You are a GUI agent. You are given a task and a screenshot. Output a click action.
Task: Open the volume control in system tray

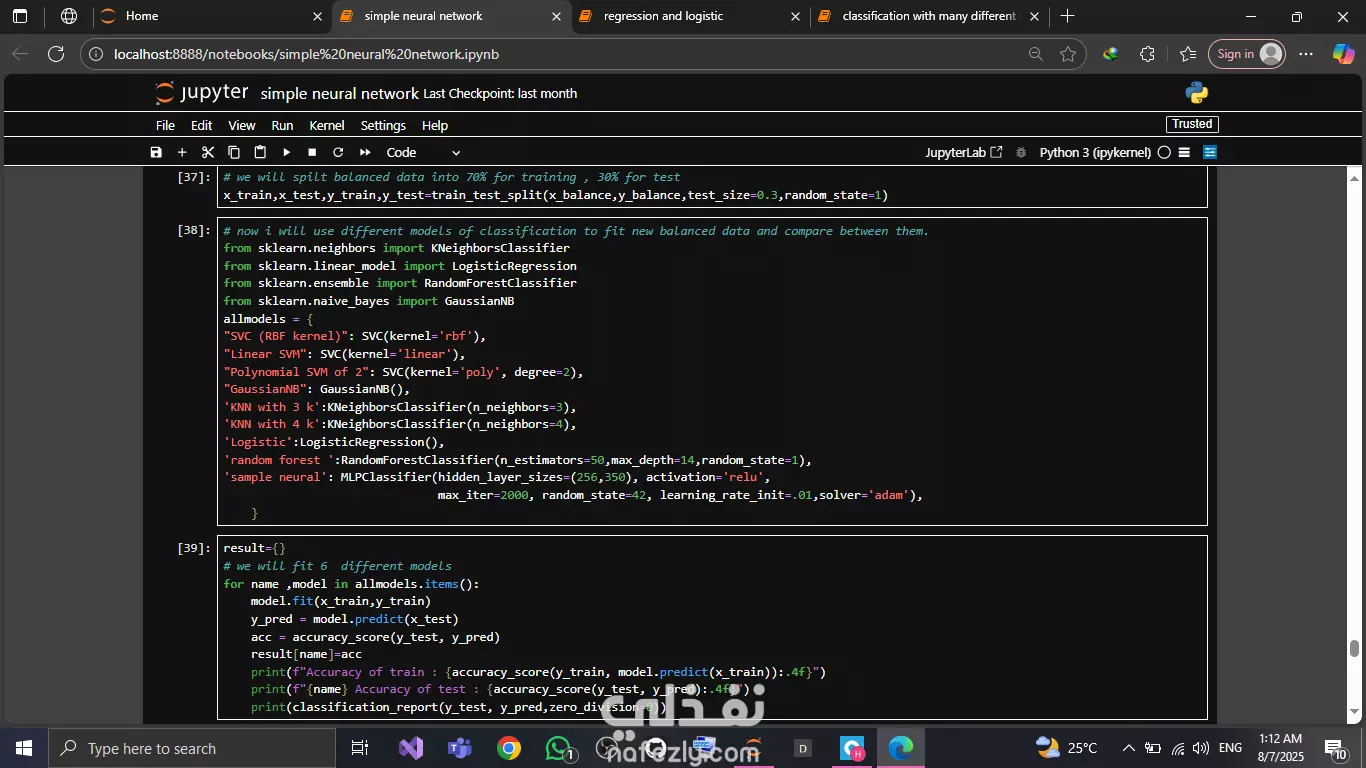1200,748
